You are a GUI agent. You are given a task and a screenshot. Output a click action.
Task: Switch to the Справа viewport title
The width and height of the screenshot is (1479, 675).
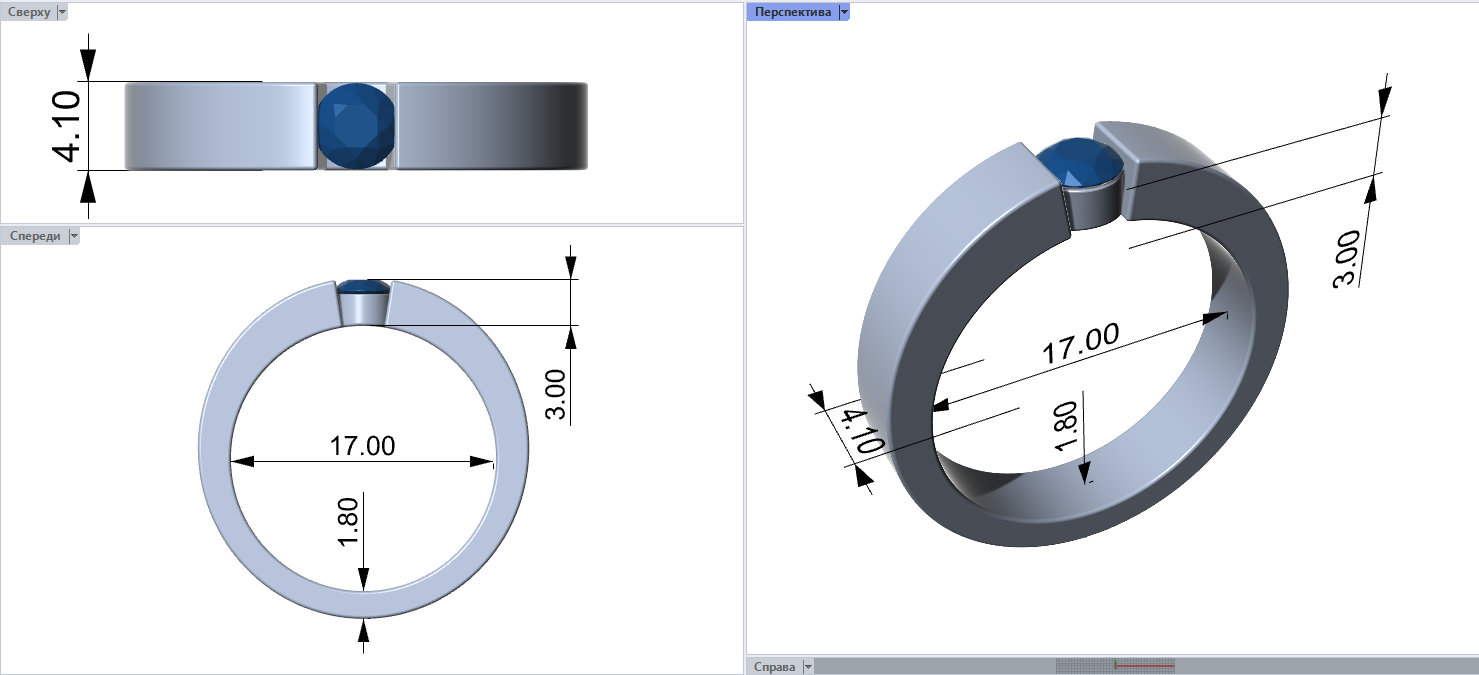tap(775, 666)
